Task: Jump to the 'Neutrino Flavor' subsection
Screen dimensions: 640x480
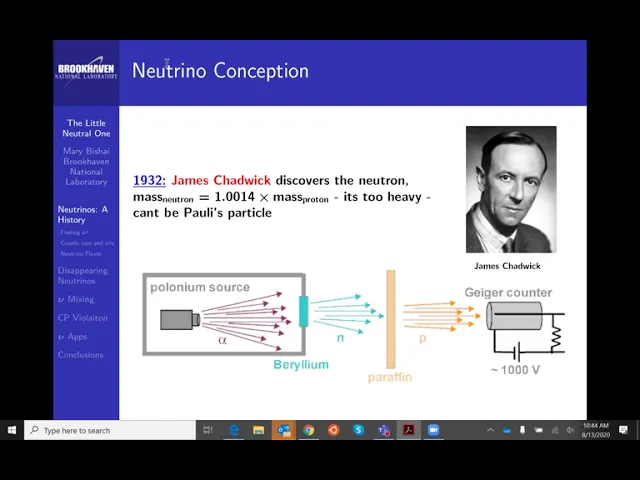Action: click(x=81, y=254)
